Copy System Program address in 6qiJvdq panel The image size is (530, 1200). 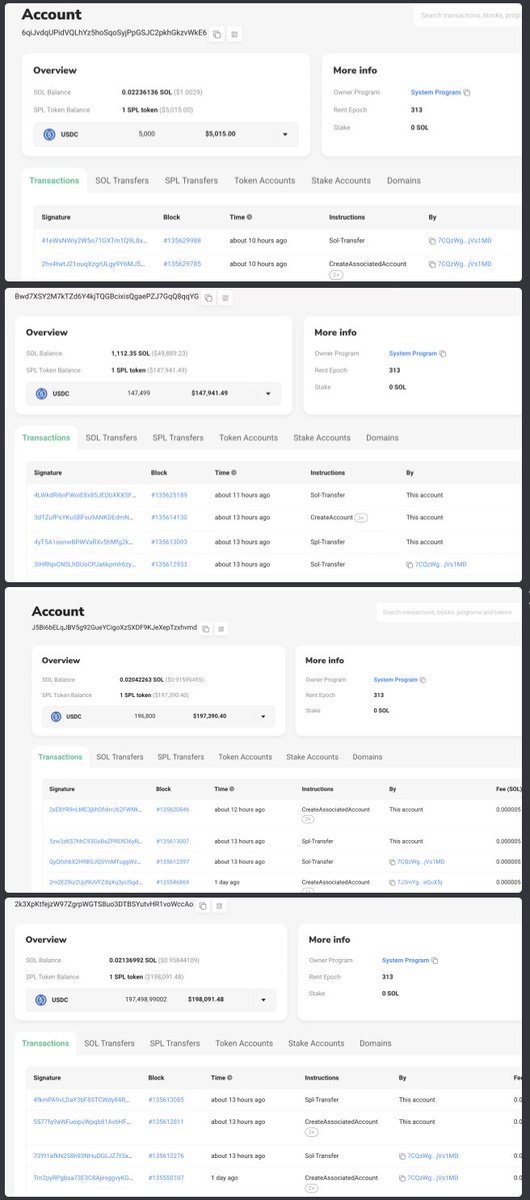coord(467,92)
